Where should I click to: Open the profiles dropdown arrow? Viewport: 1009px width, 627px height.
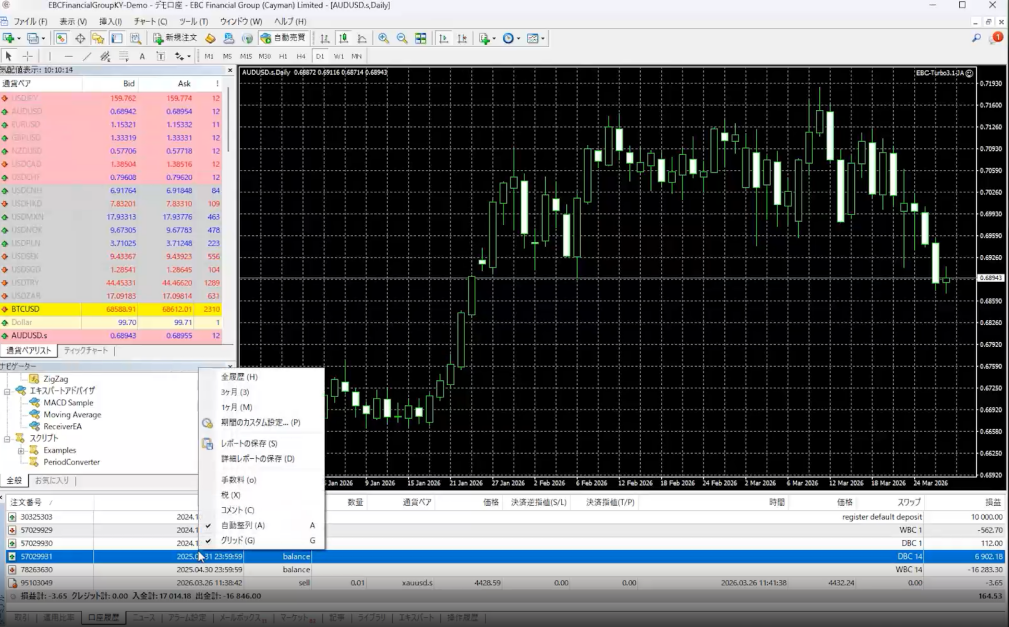pyautogui.click(x=43, y=39)
